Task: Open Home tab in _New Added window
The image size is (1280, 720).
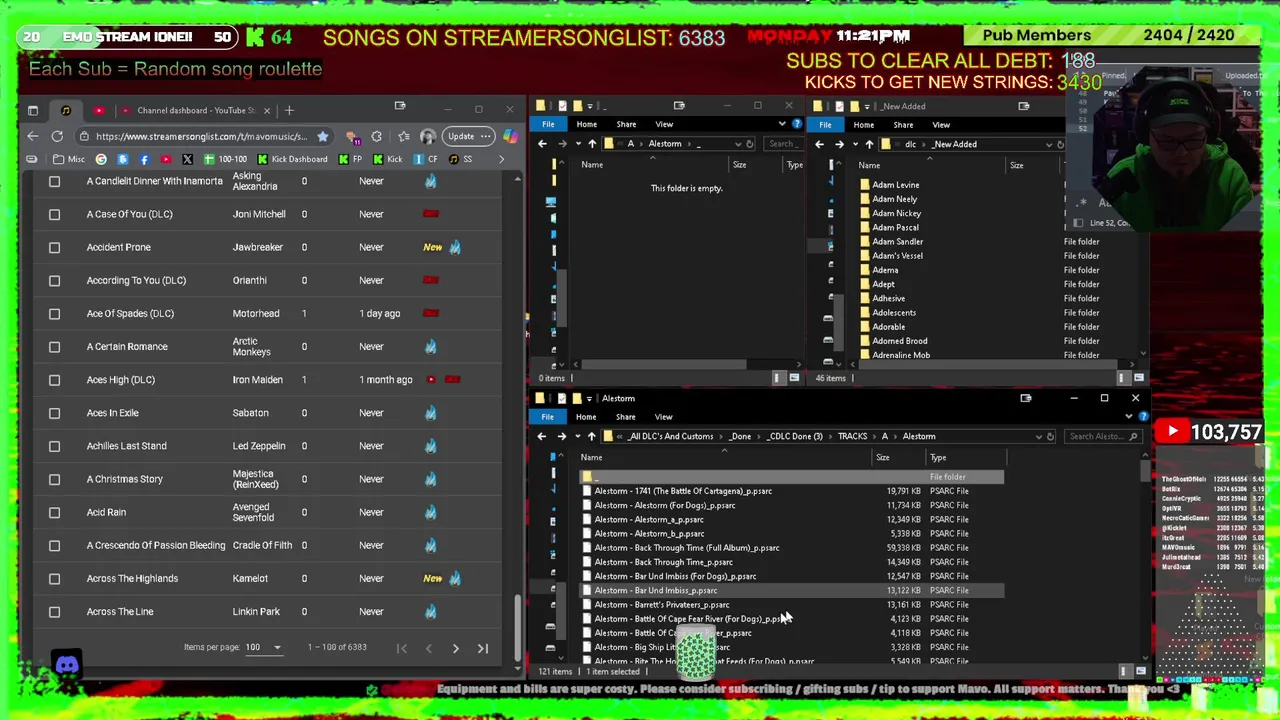Action: pyautogui.click(x=864, y=125)
